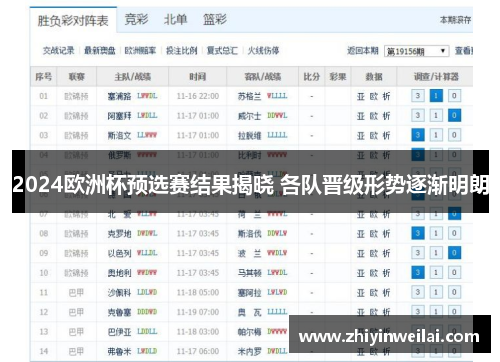
Task: Open 亚 odds data for match 02
Action: coord(361,116)
